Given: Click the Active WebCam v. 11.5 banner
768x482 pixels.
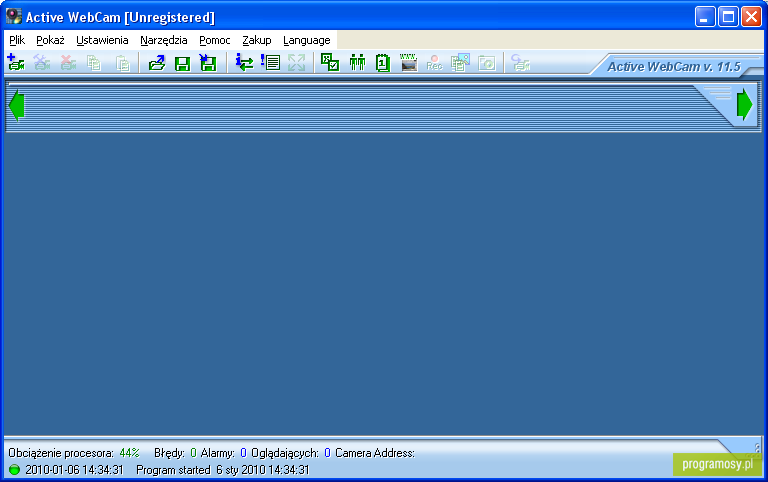Looking at the screenshot, I should click(674, 67).
